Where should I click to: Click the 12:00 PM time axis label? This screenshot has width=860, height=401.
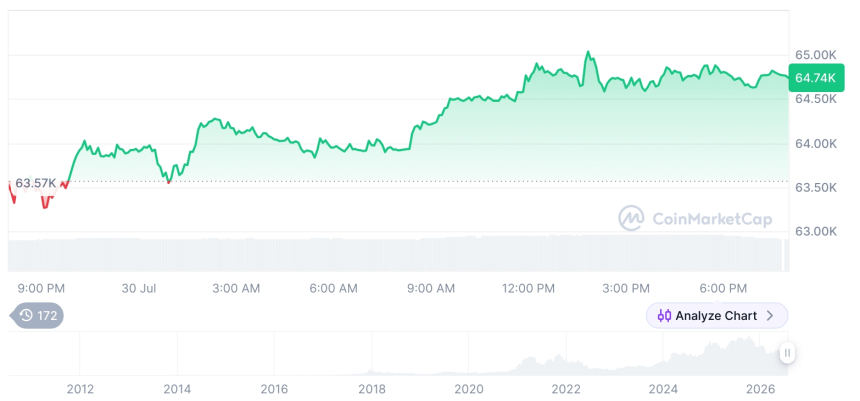click(528, 289)
